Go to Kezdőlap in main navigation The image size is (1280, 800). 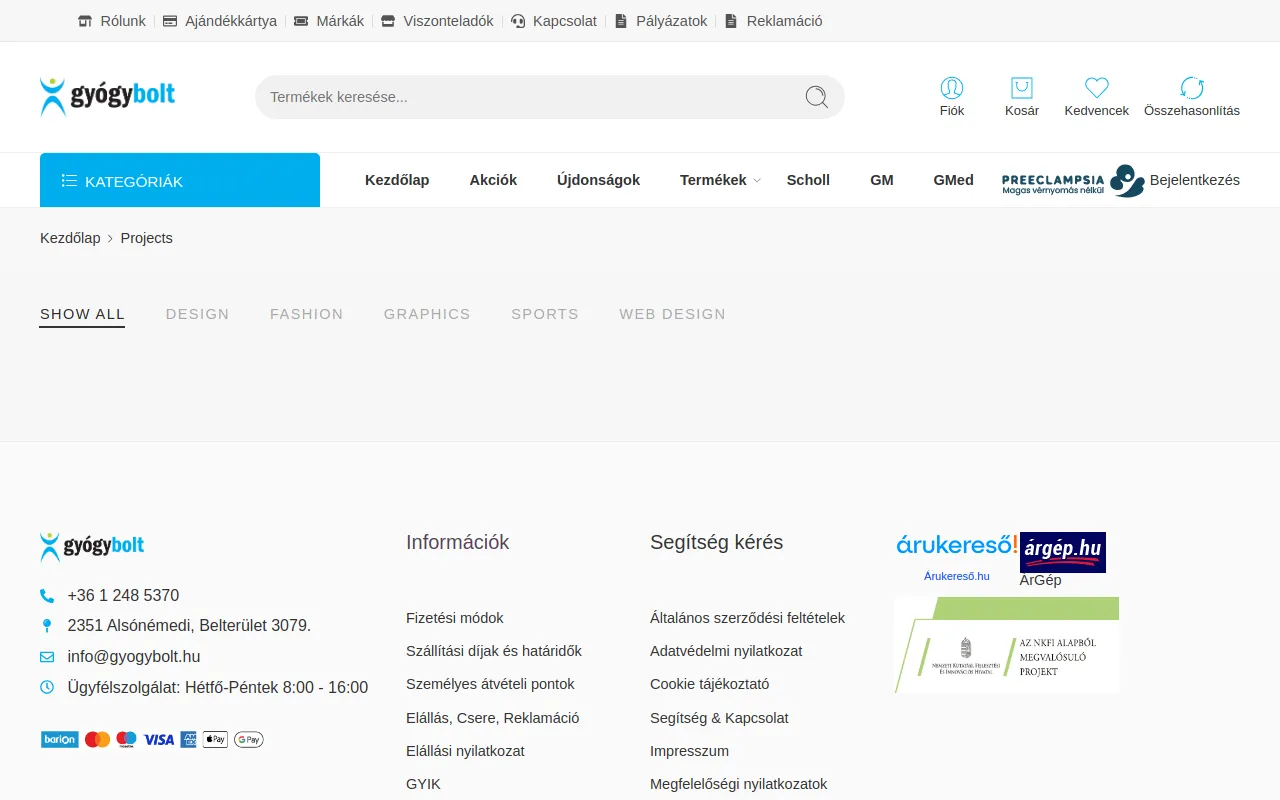[397, 180]
